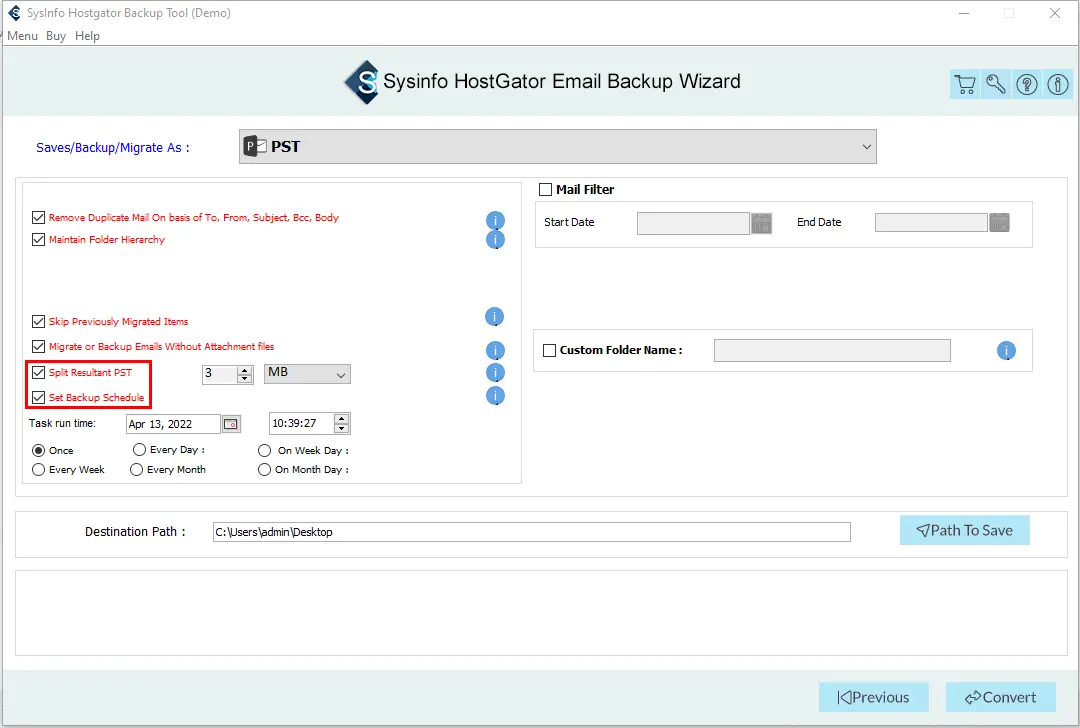
Task: Open the Menu menu
Action: [x=22, y=36]
